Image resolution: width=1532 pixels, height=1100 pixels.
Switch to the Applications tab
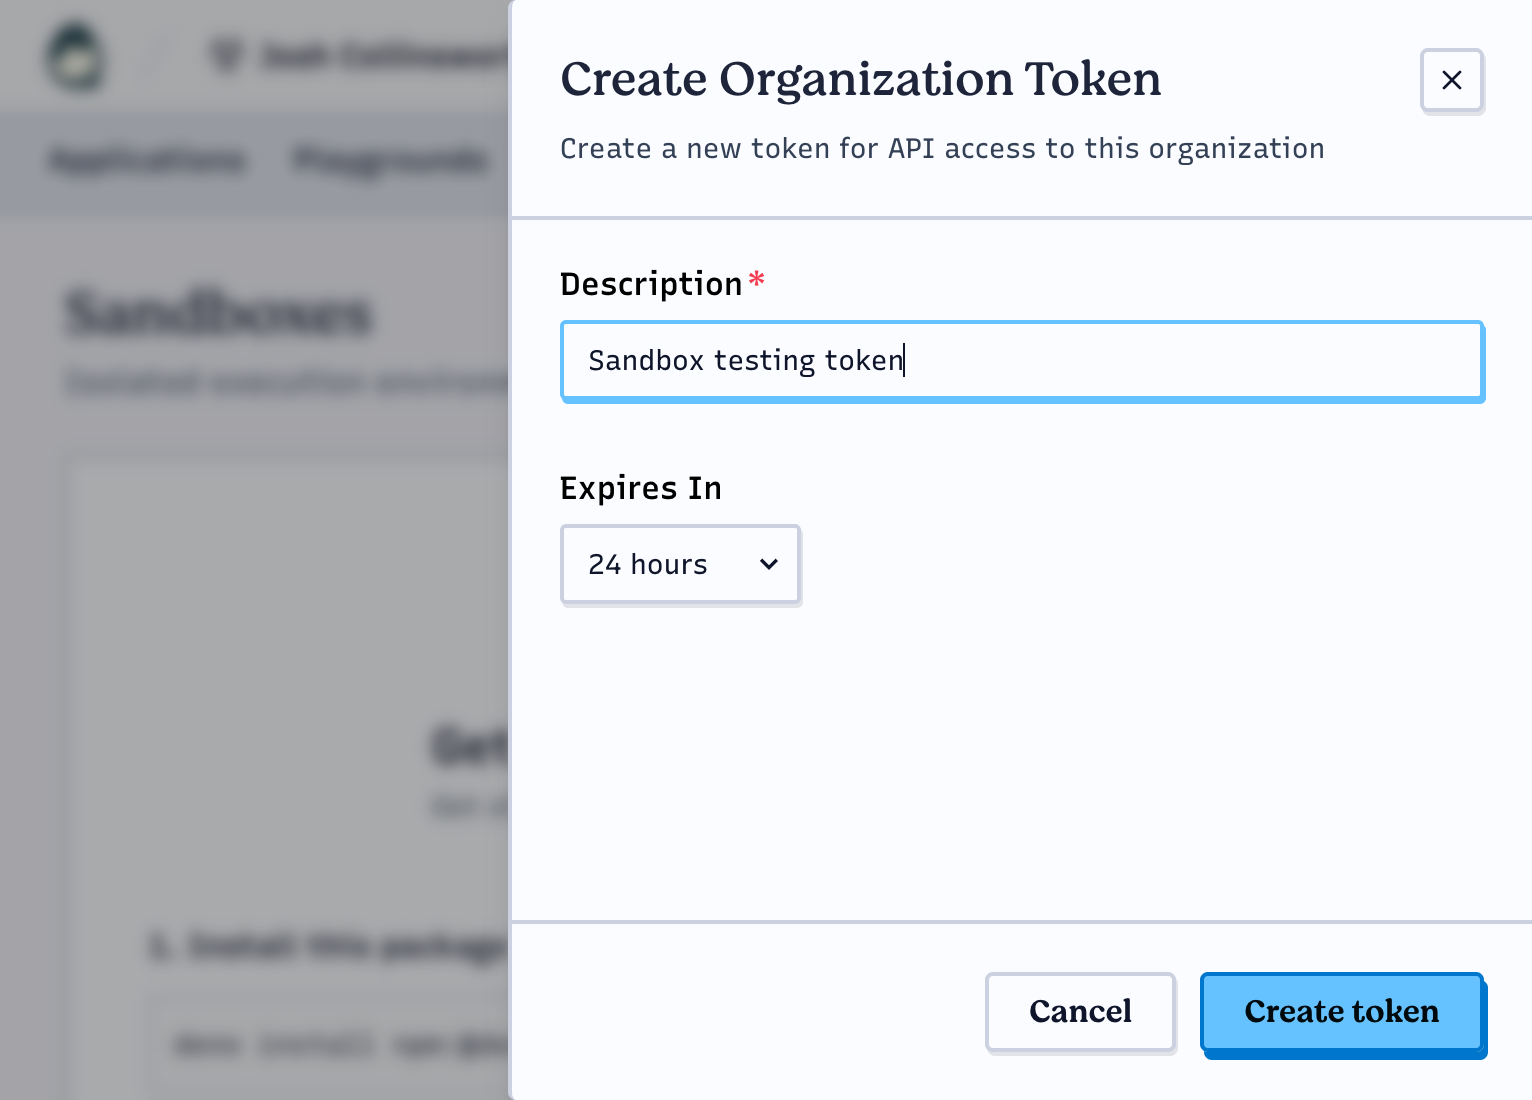(x=147, y=161)
